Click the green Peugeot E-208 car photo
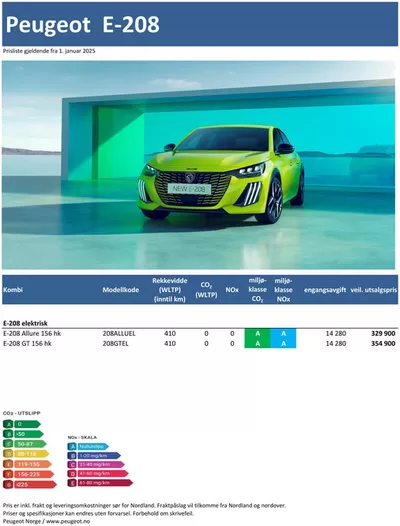Viewport: 400px width, 526px height. (198, 165)
